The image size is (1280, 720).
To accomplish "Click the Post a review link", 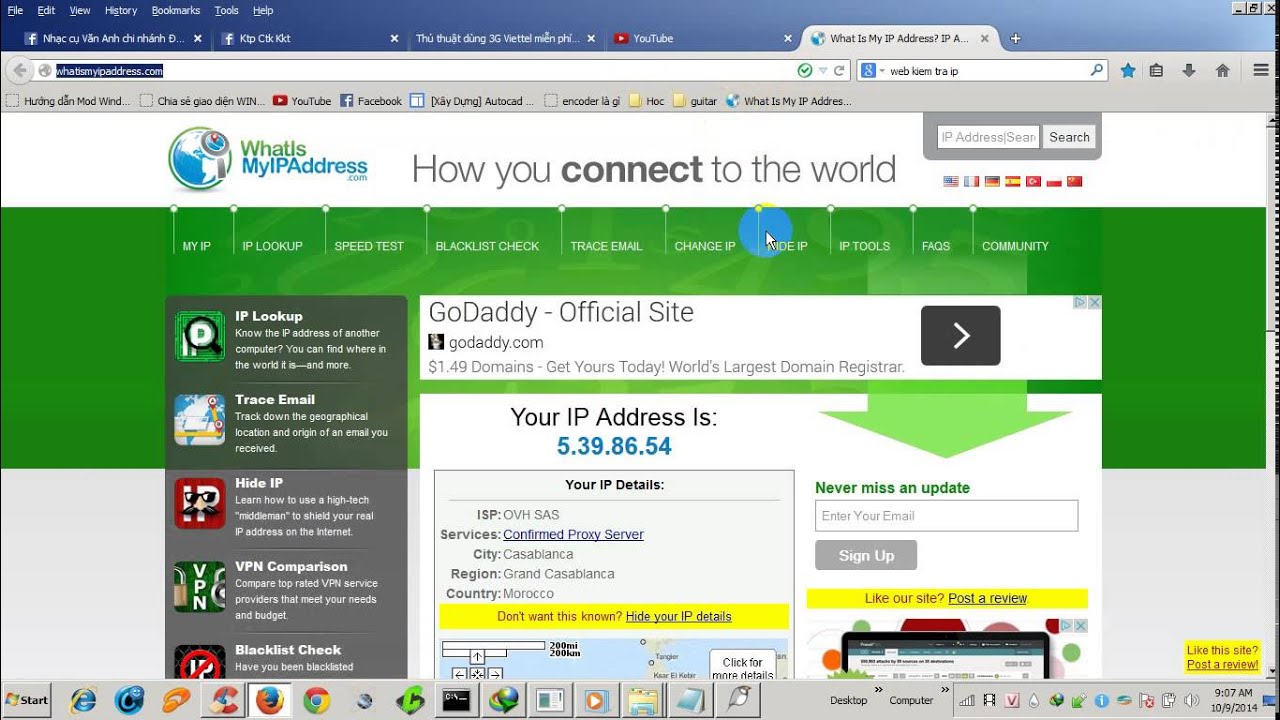I will coord(987,598).
